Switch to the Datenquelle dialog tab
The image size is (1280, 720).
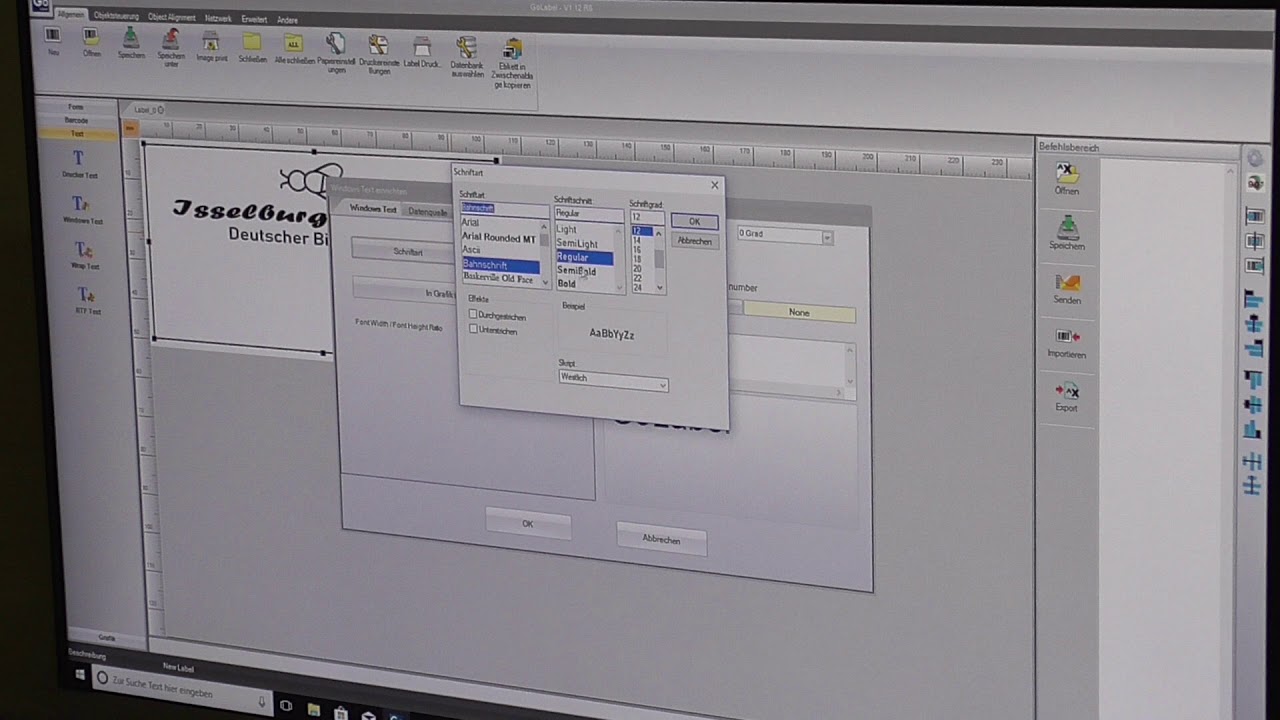tap(429, 212)
